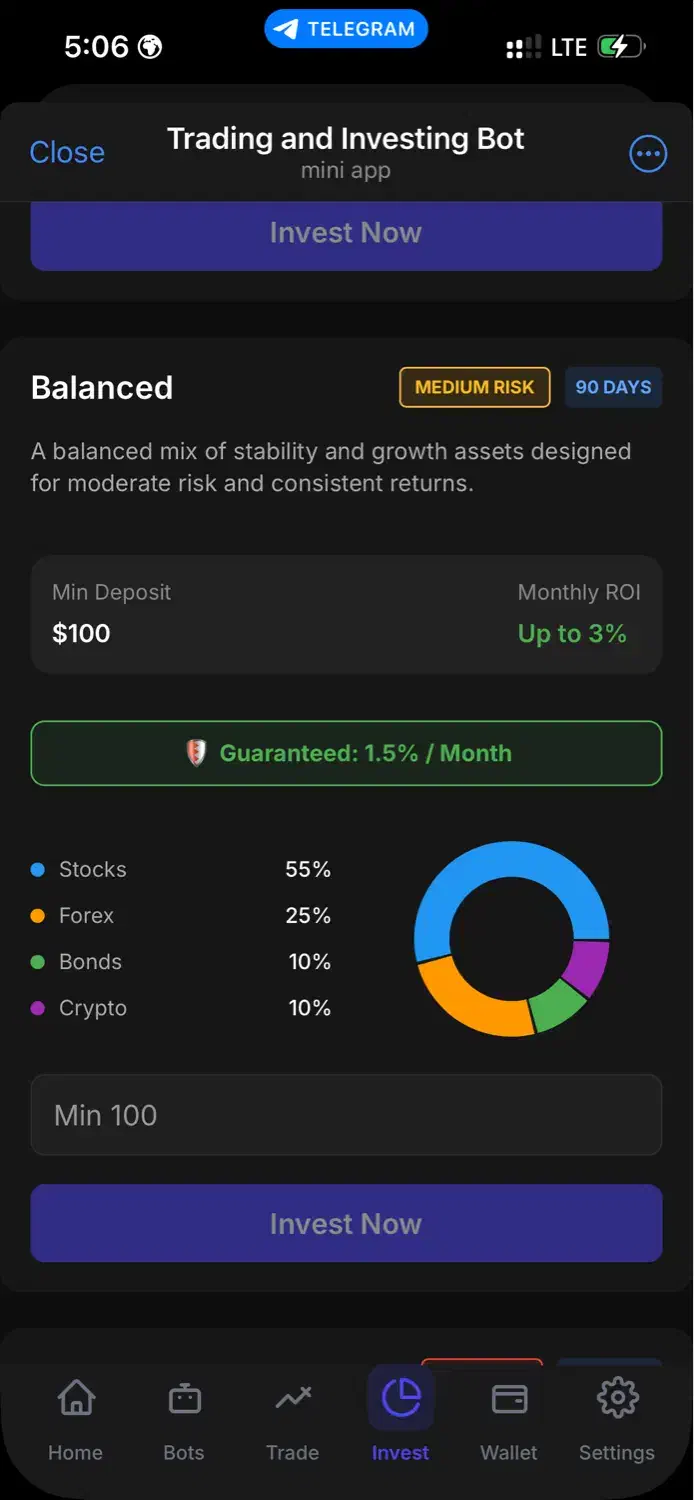Tap the MEDIUM RISK badge
694x1500 pixels.
click(x=475, y=387)
